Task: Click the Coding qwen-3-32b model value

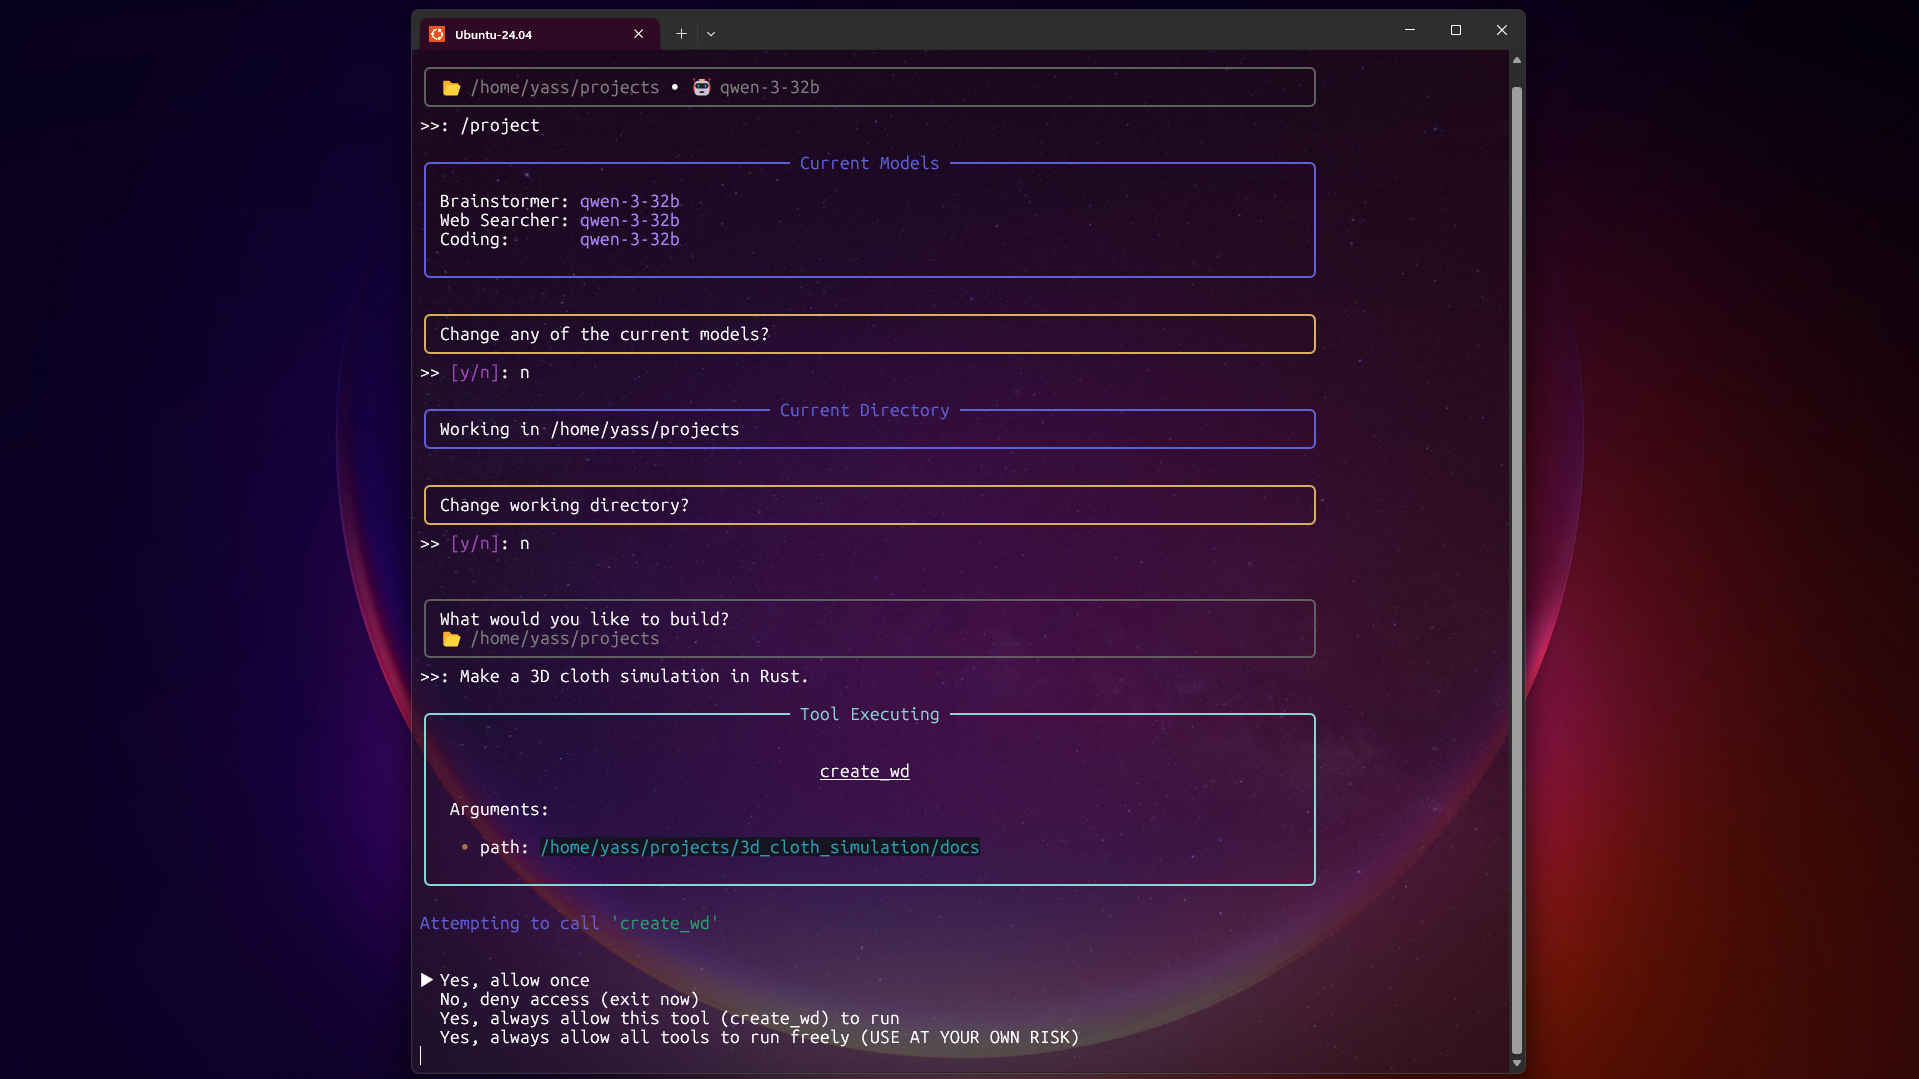Action: tap(630, 239)
